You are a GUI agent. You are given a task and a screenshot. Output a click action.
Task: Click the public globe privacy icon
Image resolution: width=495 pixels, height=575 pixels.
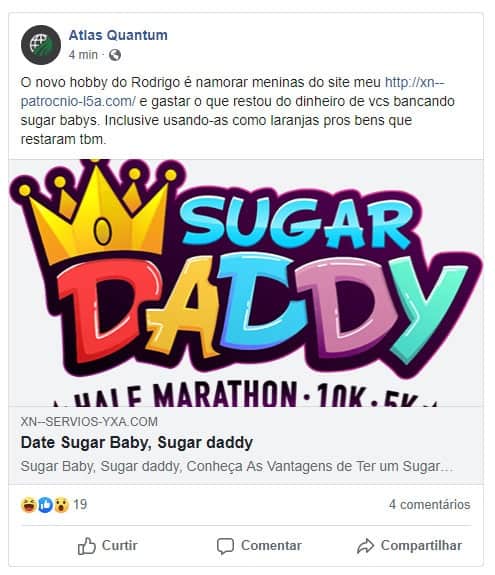click(x=115, y=55)
